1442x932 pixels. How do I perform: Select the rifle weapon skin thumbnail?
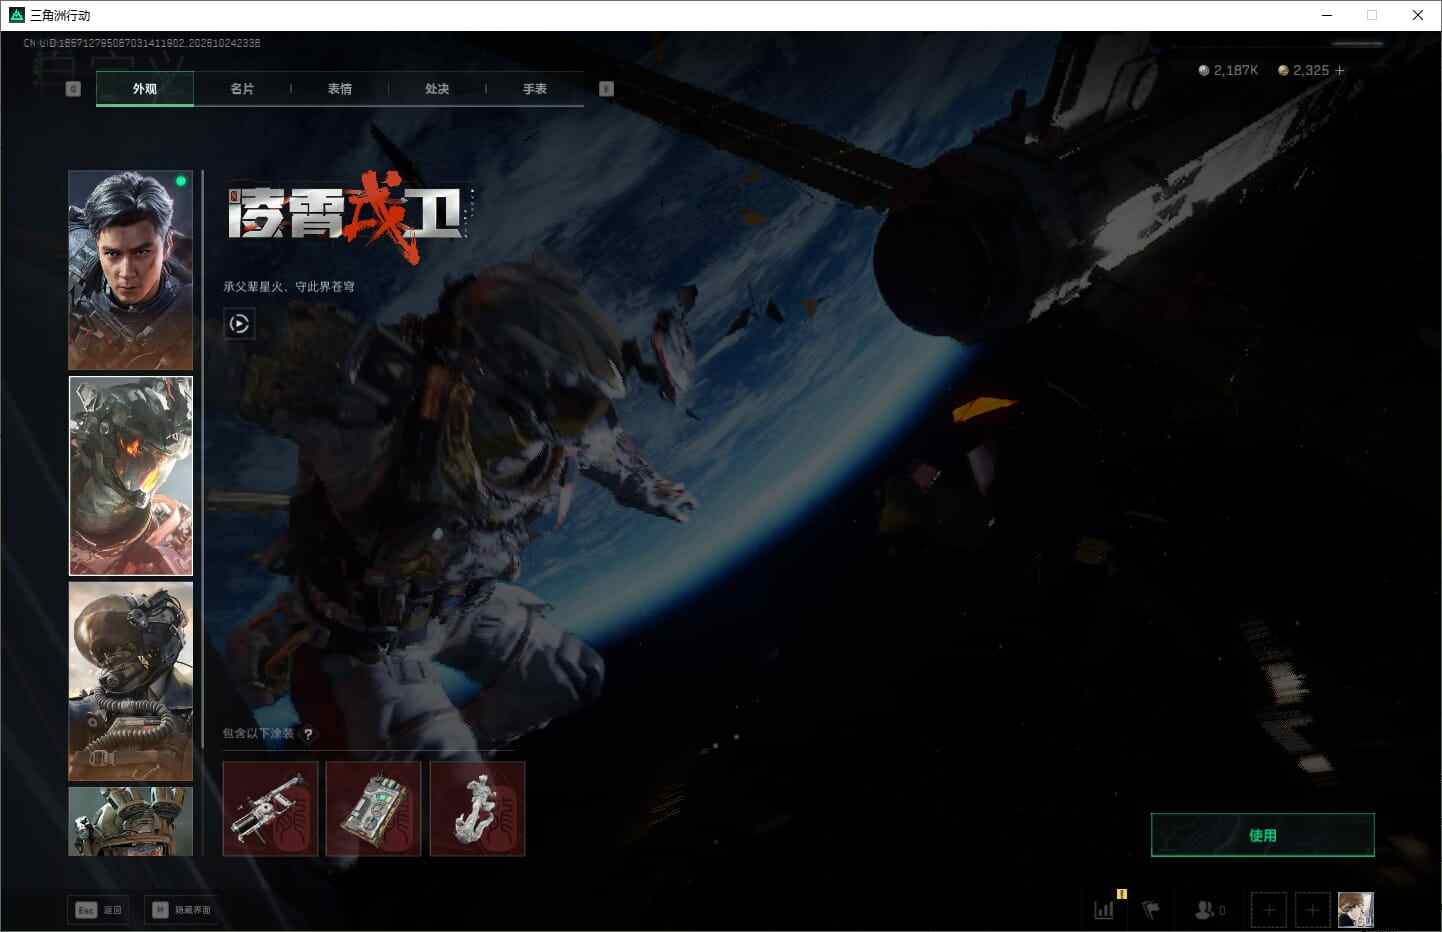(270, 808)
